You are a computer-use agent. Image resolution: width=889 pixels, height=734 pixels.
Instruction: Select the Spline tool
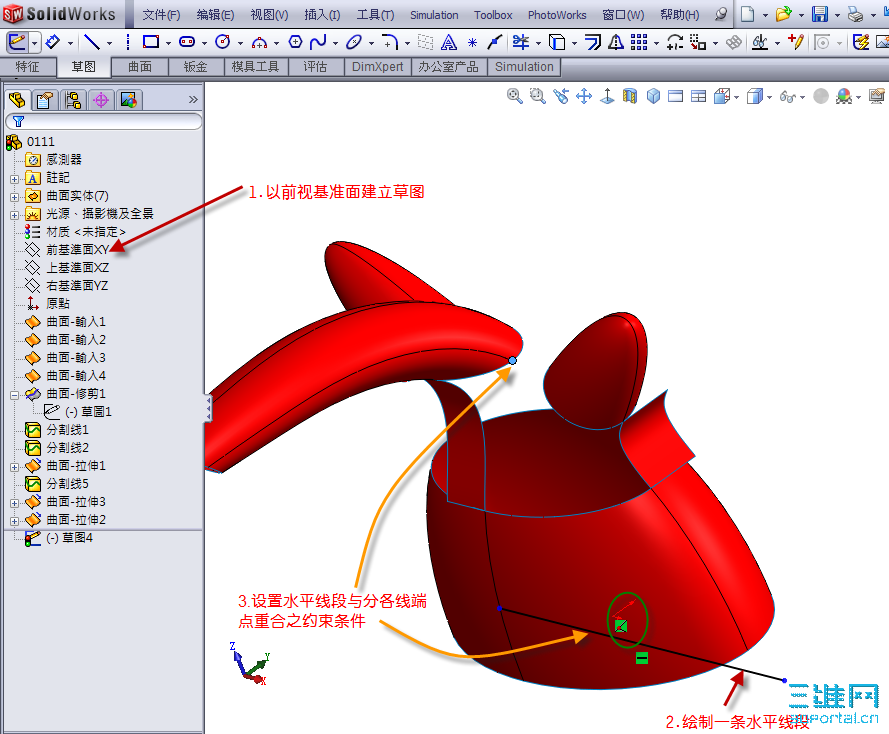tap(318, 41)
